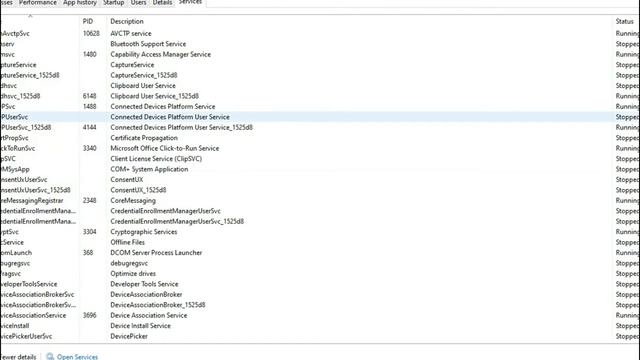Image resolution: width=640 pixels, height=360 pixels.
Task: Select the CaptureService description
Action: [x=132, y=65]
